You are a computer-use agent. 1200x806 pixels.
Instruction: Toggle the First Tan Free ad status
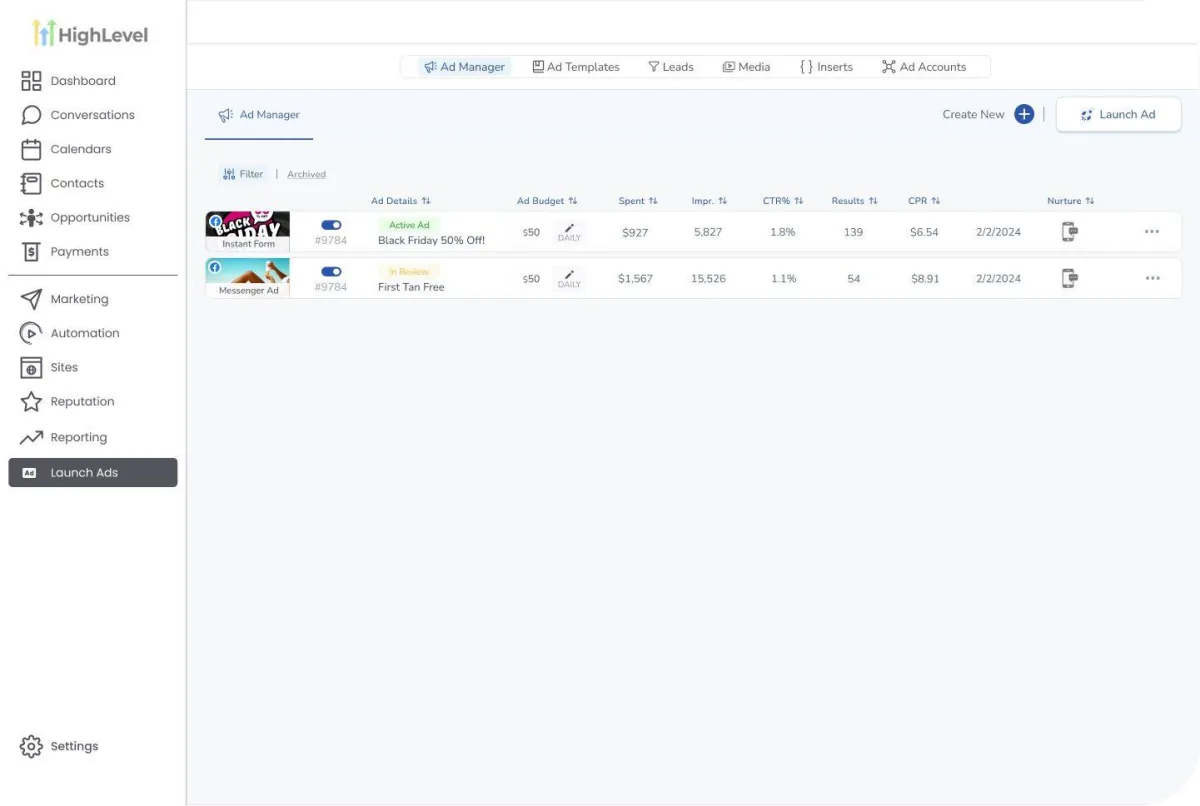[x=330, y=271]
